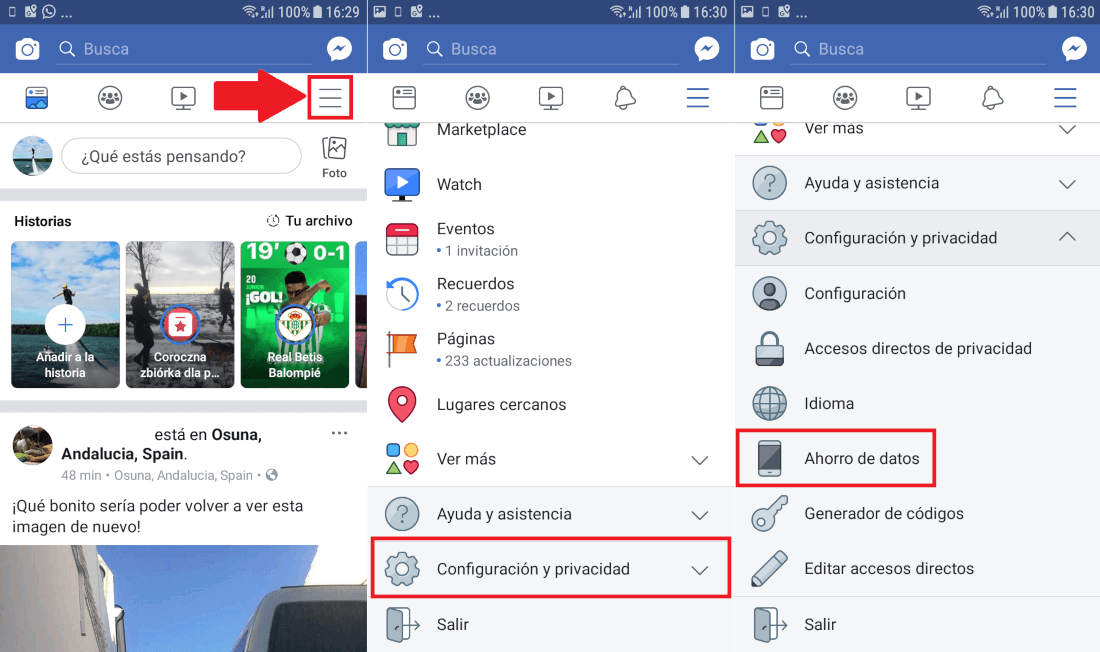Open Messenger in the left phone screen
Screen dimensions: 1100x652
coord(340,48)
